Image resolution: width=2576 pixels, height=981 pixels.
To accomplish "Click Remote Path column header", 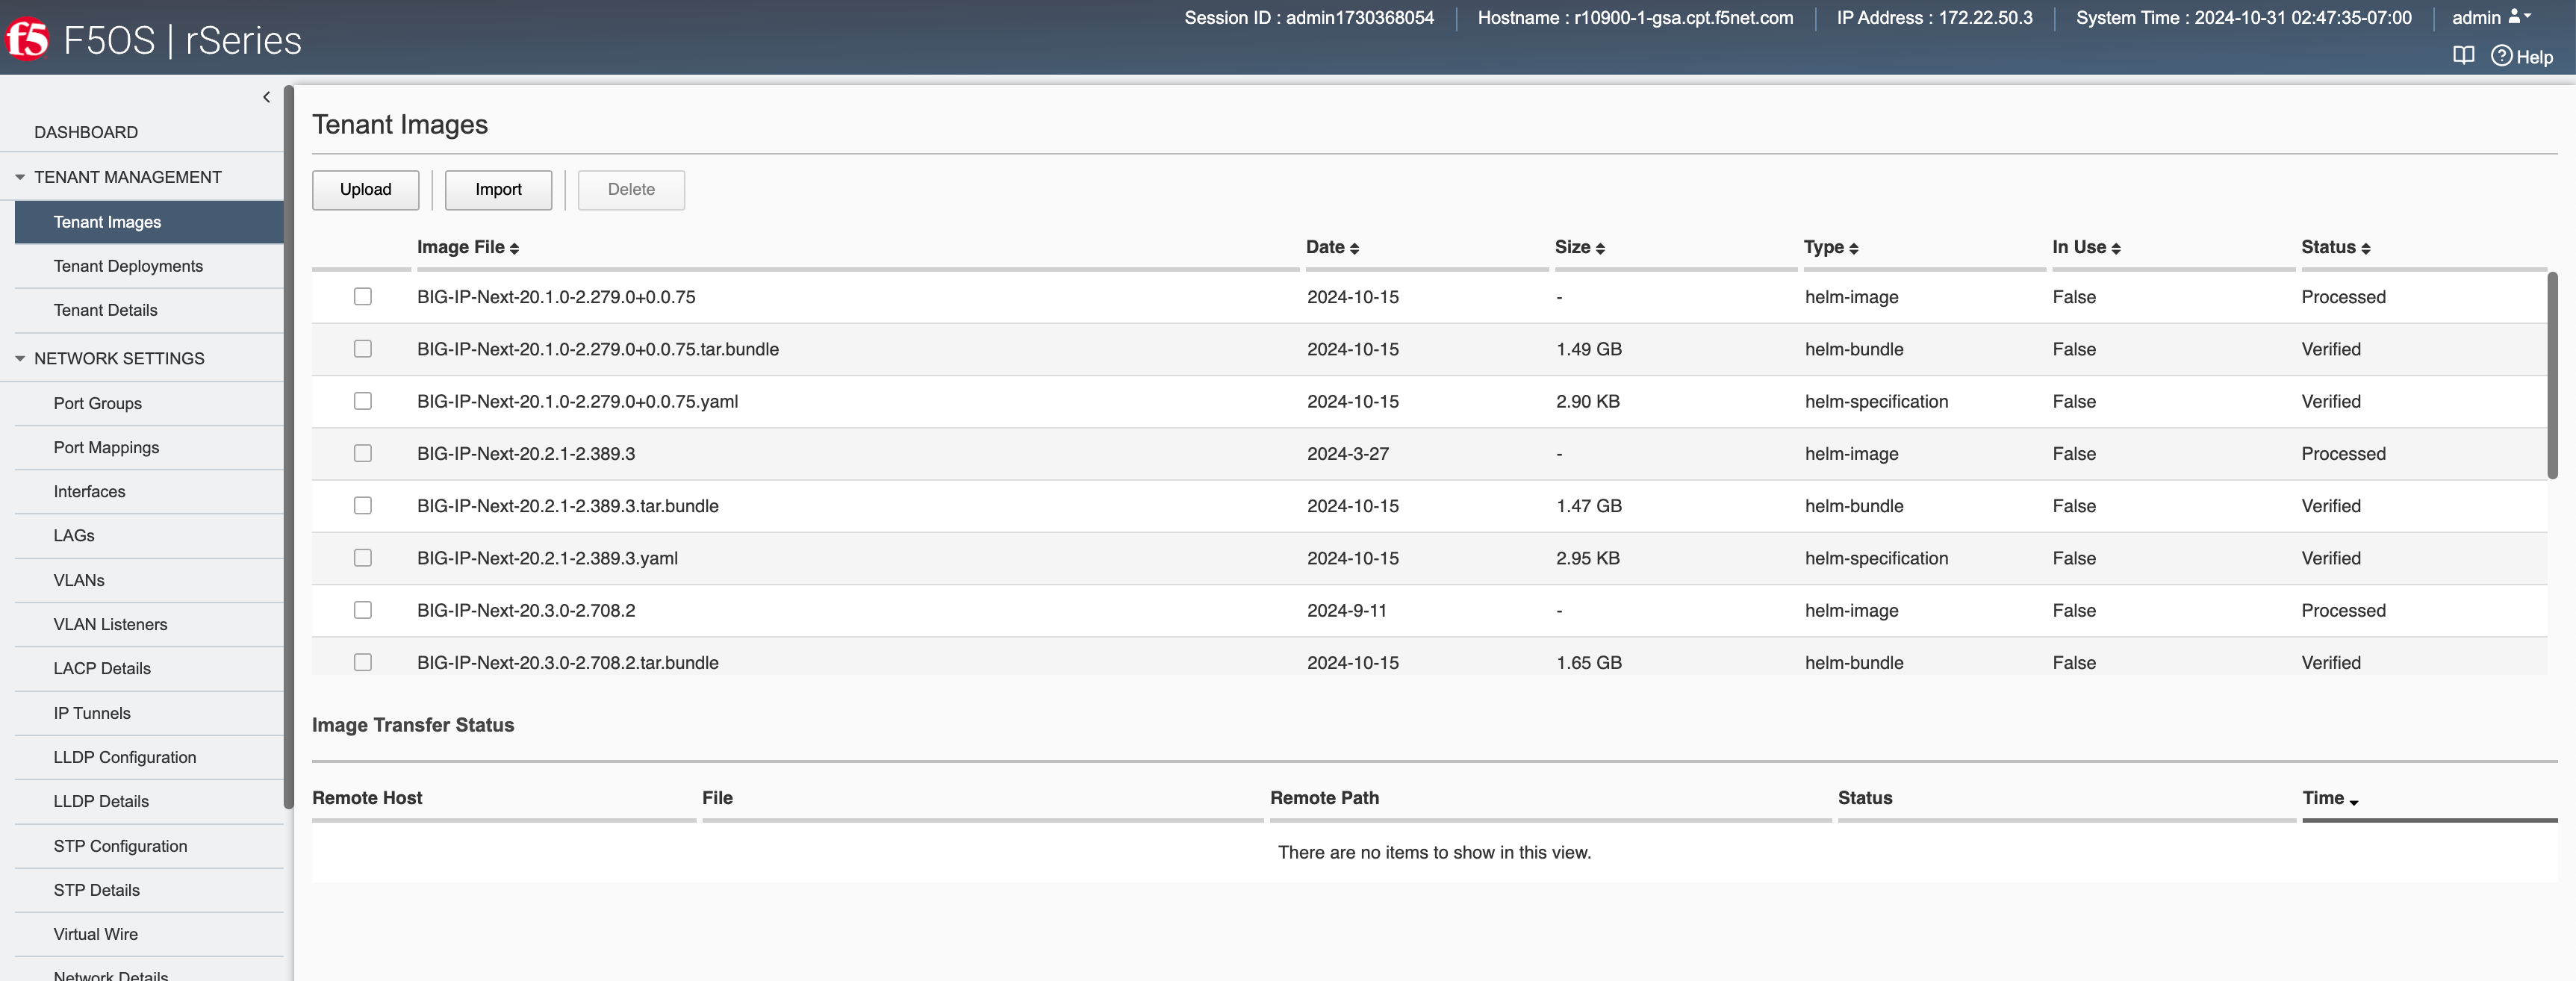I will pyautogui.click(x=1324, y=798).
